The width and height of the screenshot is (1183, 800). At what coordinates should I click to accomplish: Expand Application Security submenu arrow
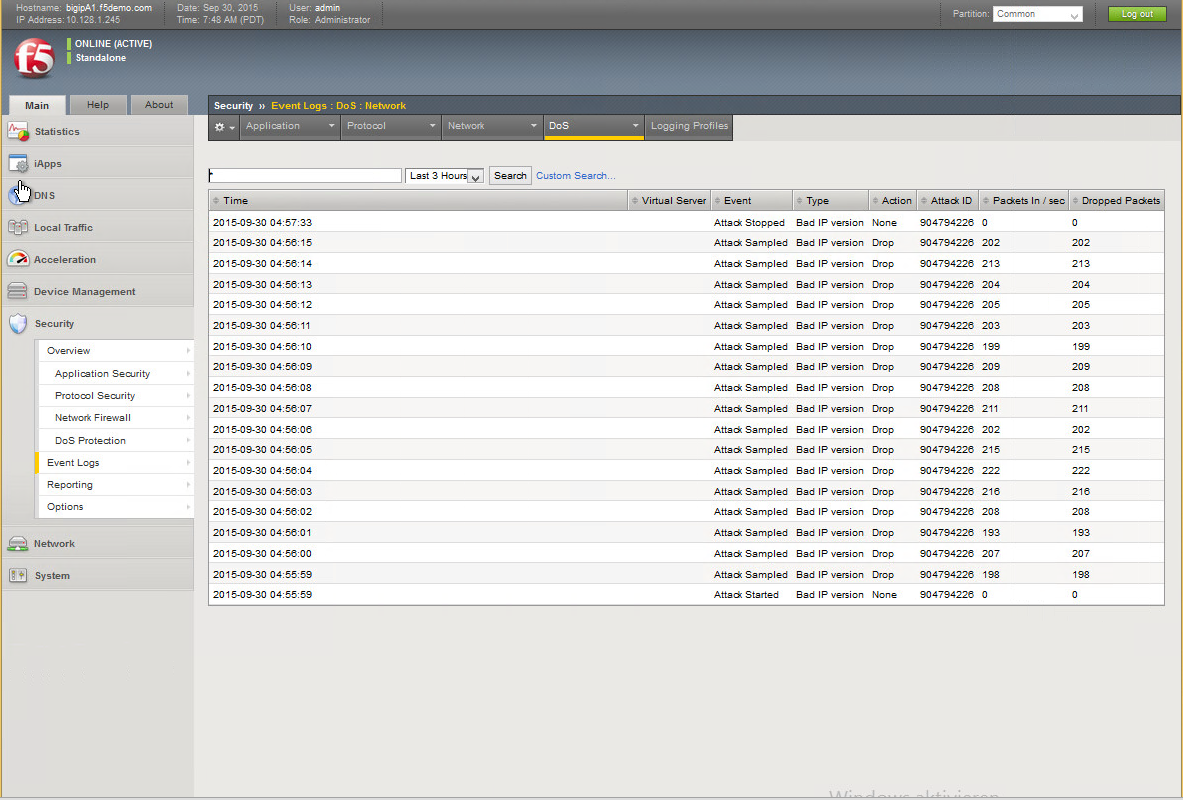188,374
